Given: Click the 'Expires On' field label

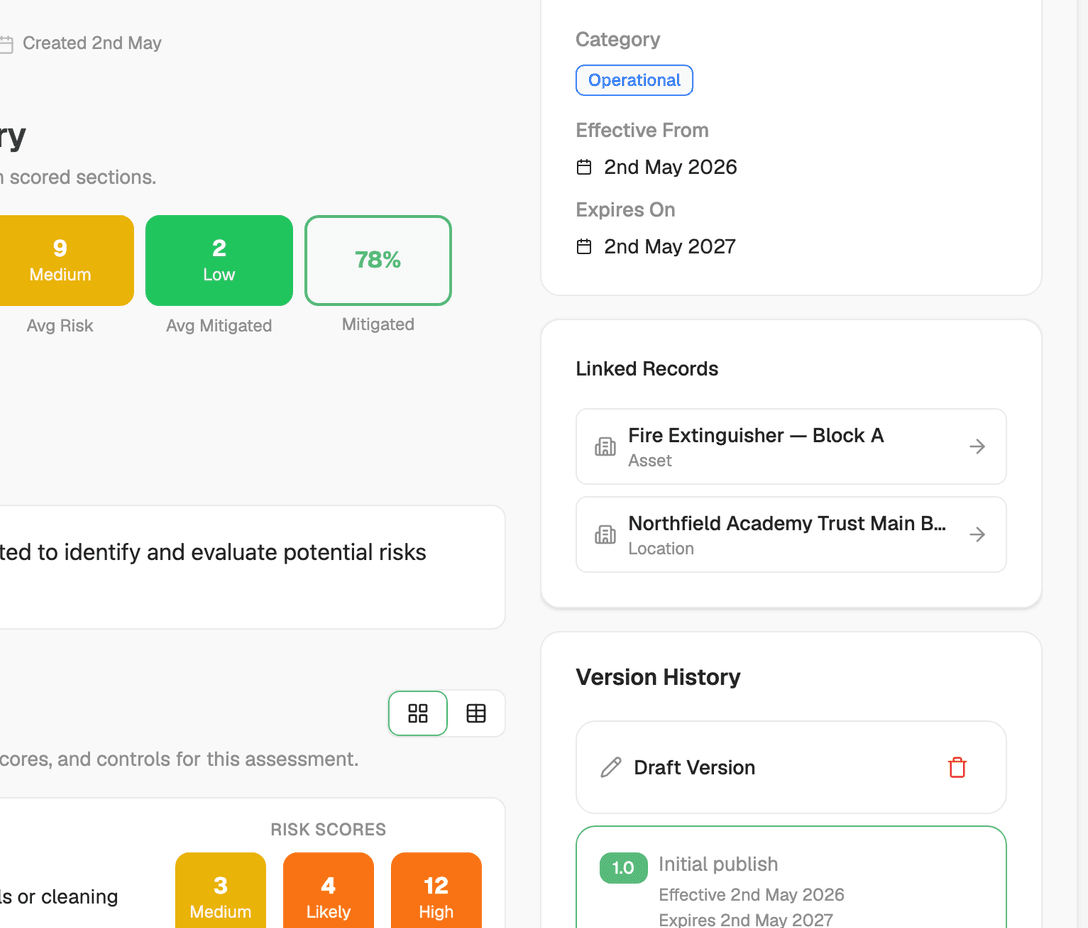Looking at the screenshot, I should point(625,210).
